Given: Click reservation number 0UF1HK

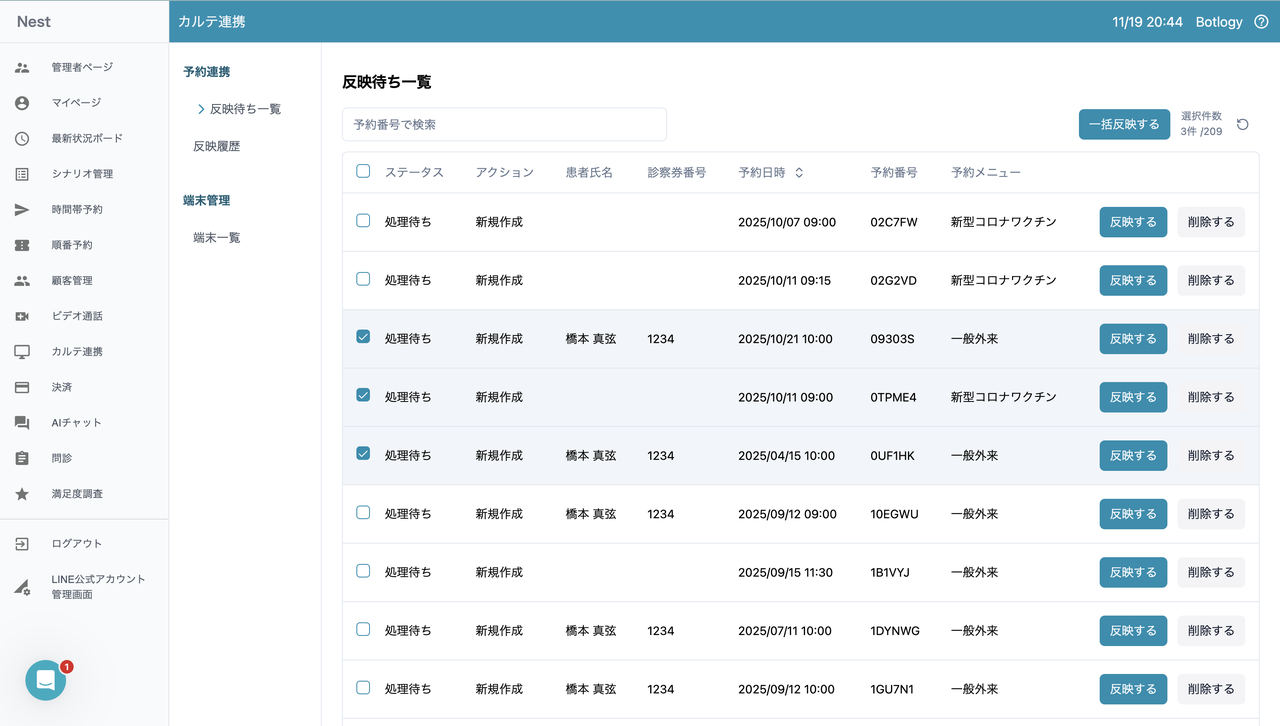Looking at the screenshot, I should point(893,455).
